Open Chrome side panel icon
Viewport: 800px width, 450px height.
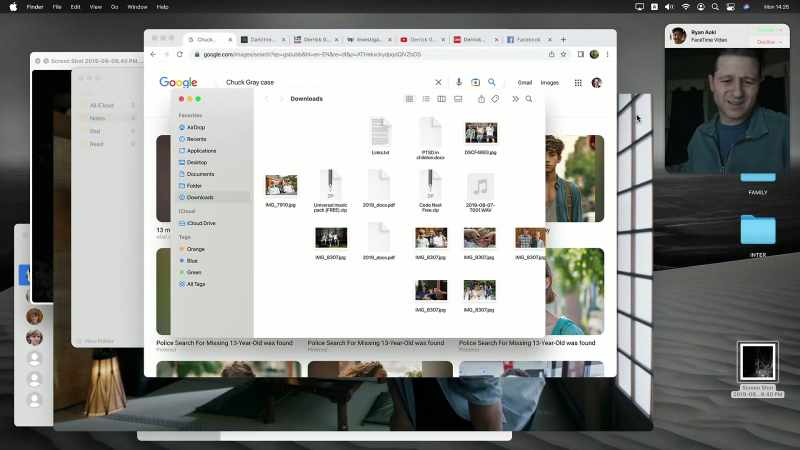tap(581, 54)
